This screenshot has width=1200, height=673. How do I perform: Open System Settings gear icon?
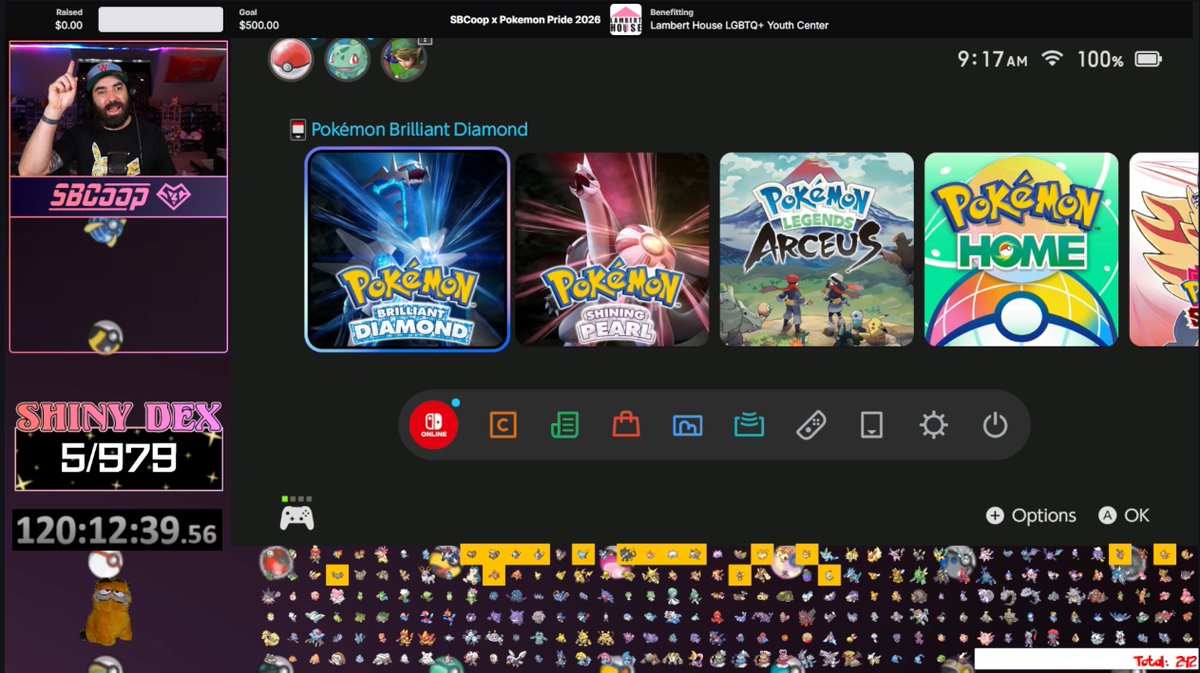click(933, 426)
